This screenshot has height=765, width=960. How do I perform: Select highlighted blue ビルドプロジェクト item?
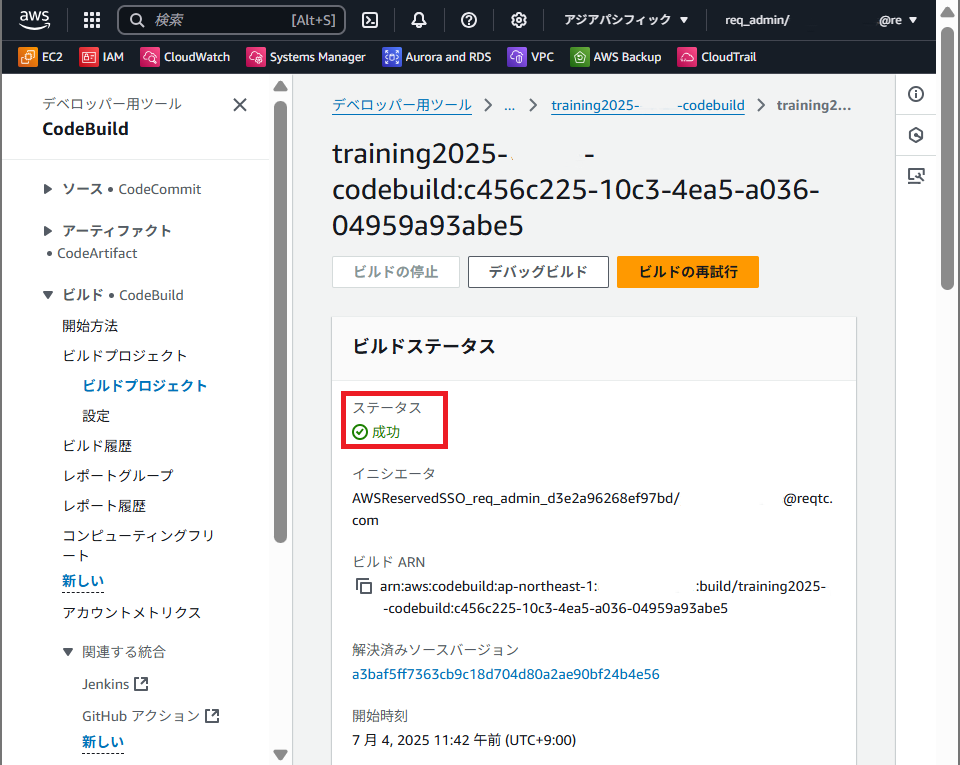click(145, 386)
